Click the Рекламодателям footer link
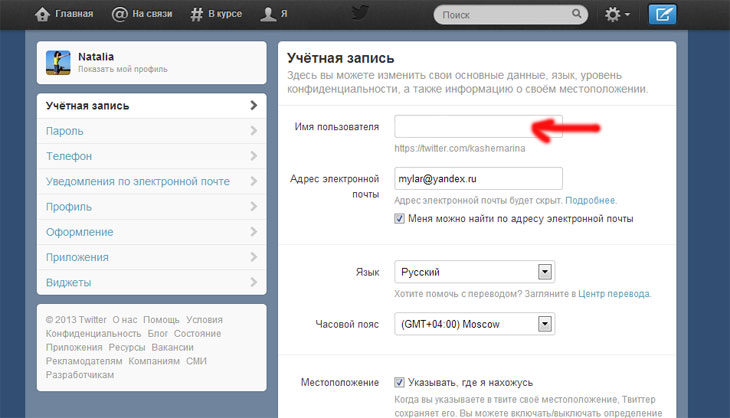This screenshot has width=730, height=418. [x=84, y=361]
